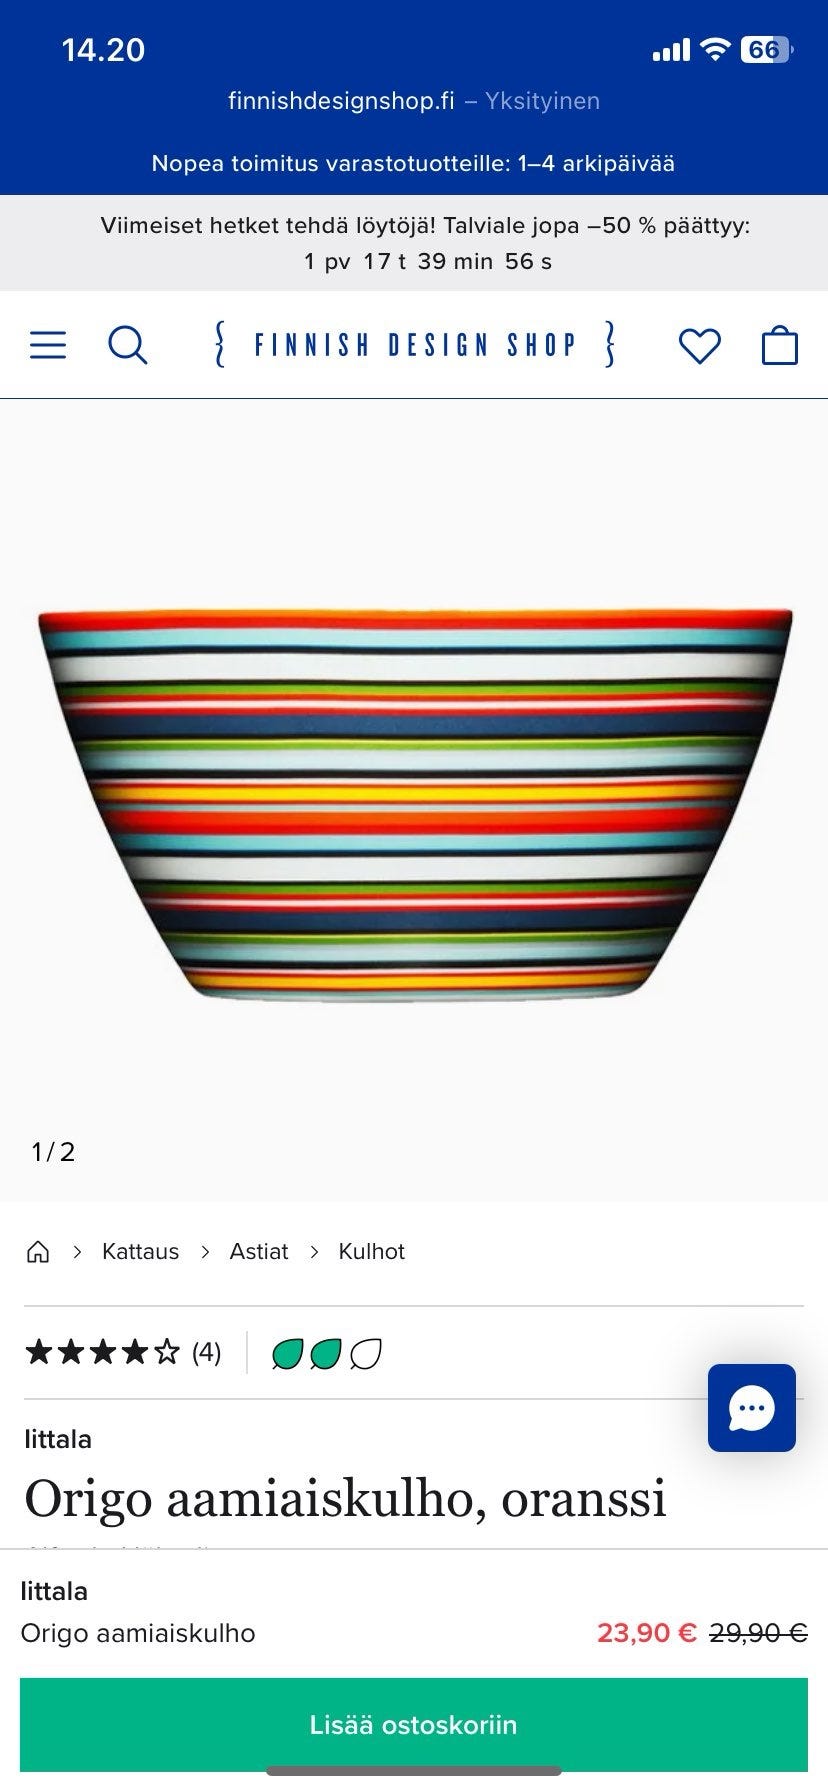Open the shopping bag cart icon
828x1792 pixels.
point(780,345)
